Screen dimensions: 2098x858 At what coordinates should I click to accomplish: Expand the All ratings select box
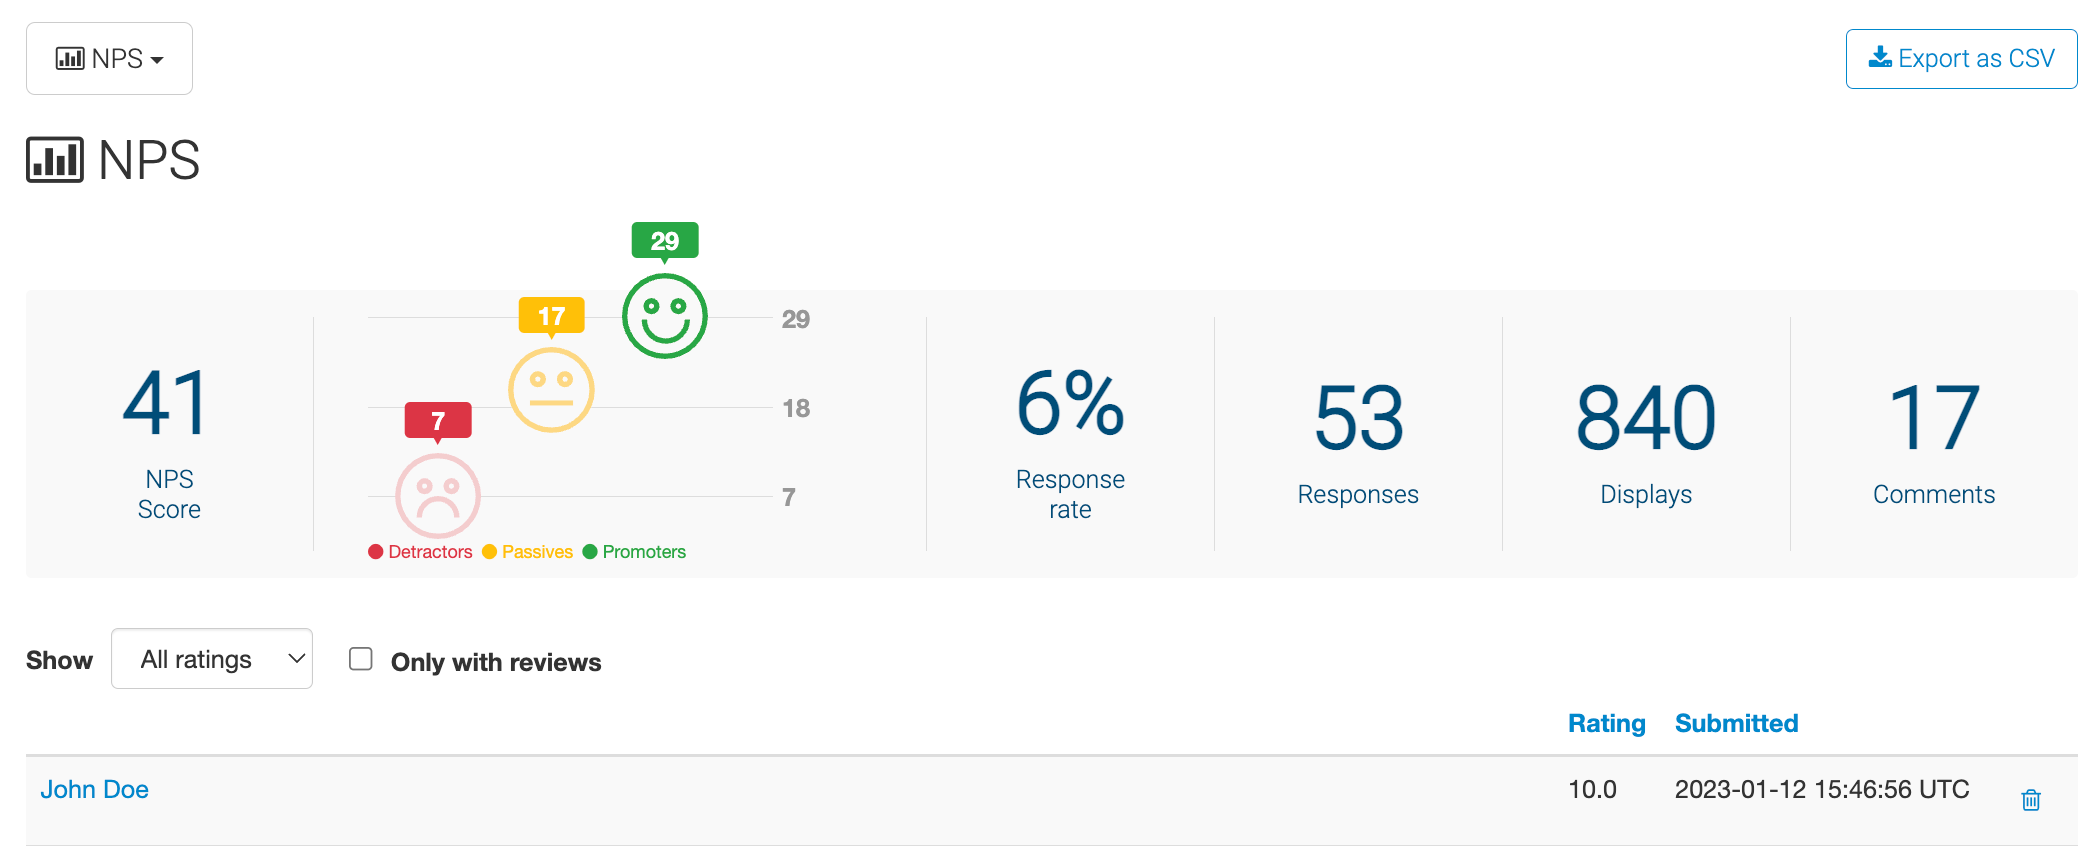(x=212, y=659)
